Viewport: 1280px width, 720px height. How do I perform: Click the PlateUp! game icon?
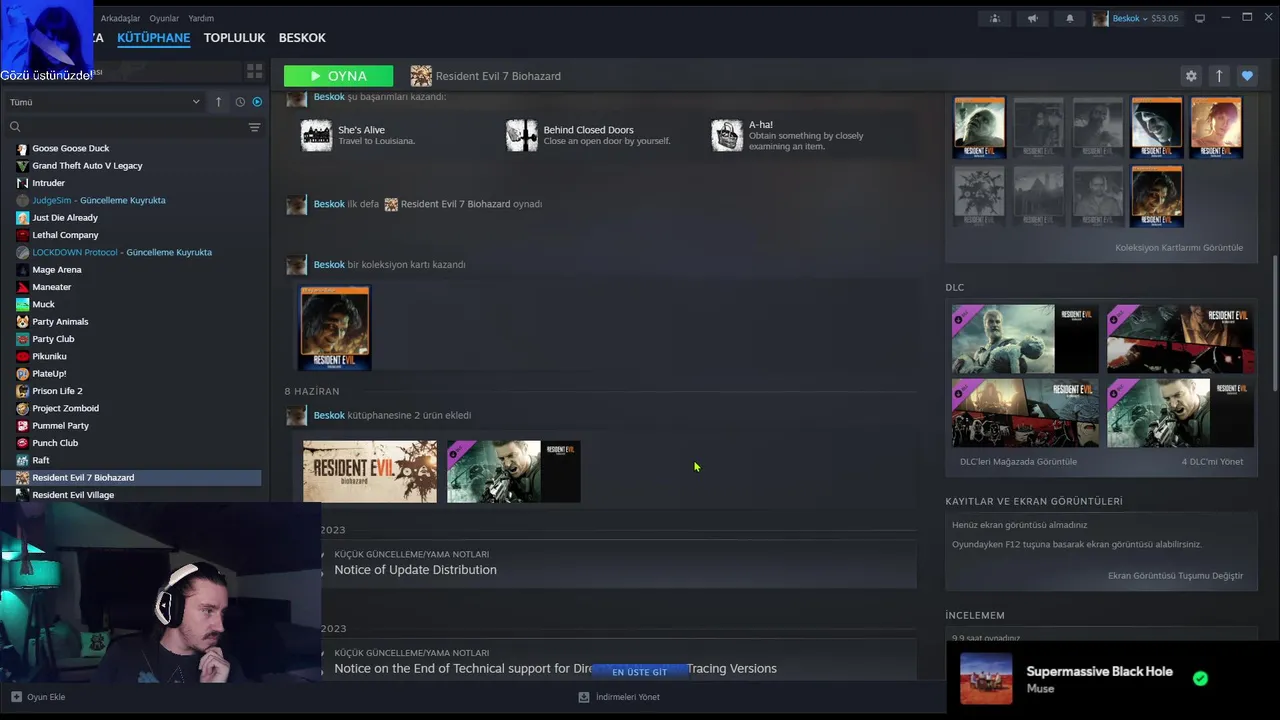coord(23,374)
